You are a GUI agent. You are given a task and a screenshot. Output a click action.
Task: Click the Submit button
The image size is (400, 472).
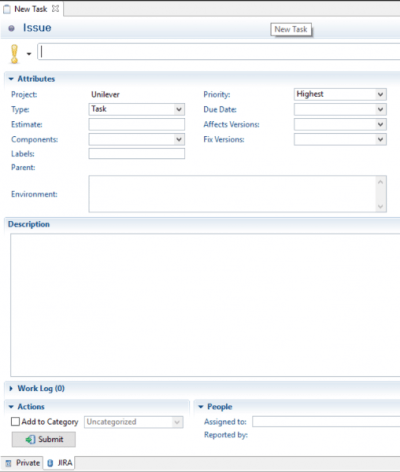[44, 439]
